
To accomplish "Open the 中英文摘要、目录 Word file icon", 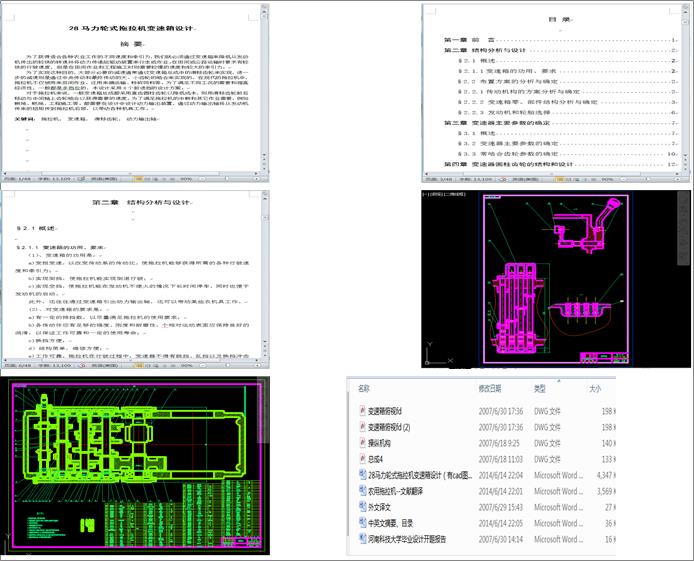I will (363, 523).
